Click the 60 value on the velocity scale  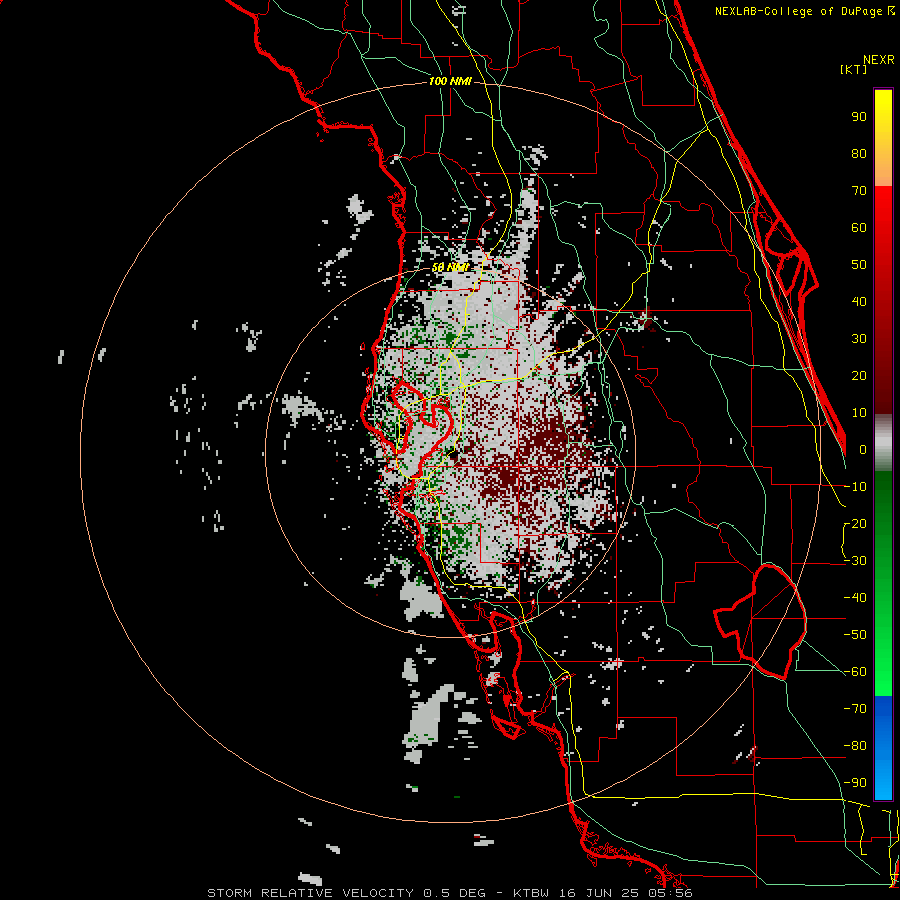[859, 227]
